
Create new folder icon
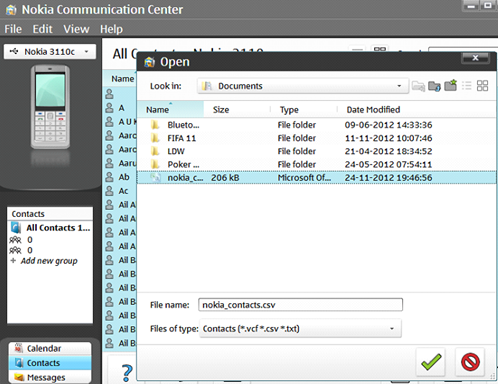click(x=450, y=85)
